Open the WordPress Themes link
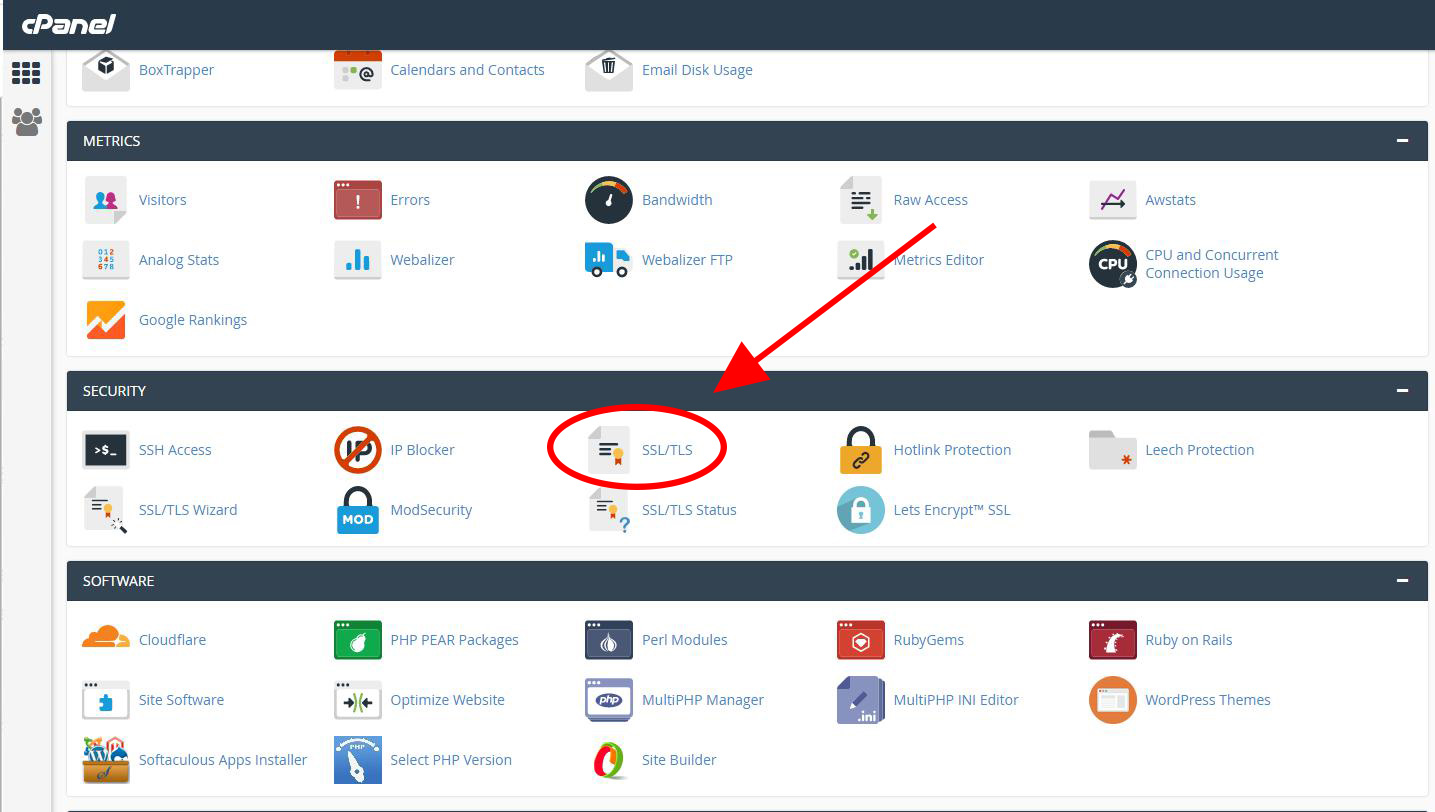This screenshot has width=1435, height=812. click(1208, 700)
